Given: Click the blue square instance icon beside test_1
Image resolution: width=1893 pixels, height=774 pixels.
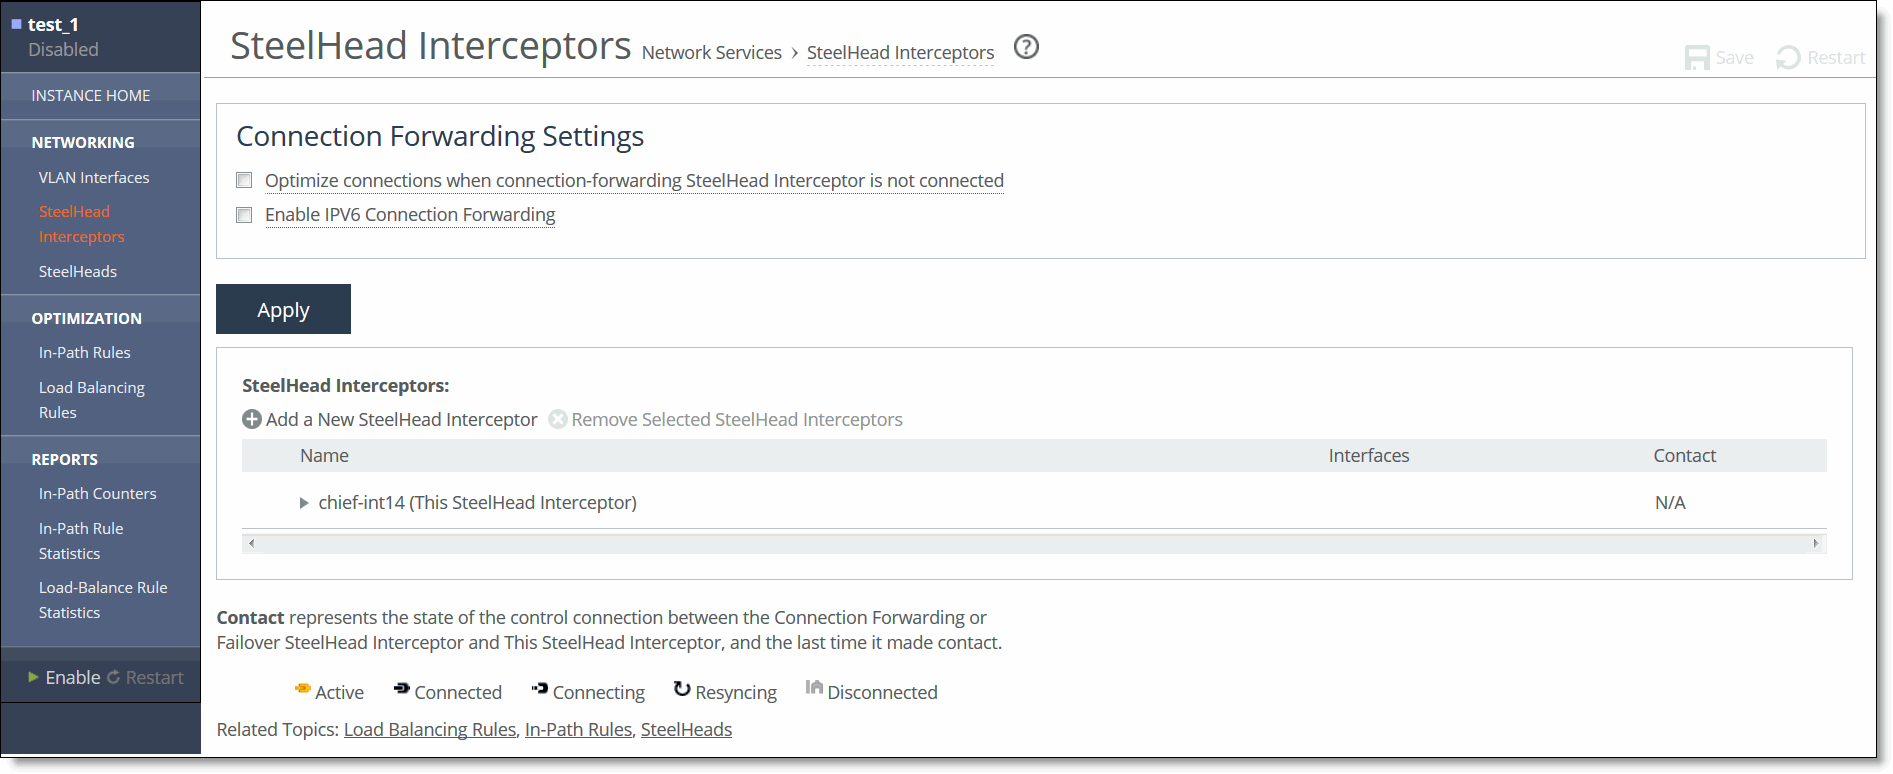Looking at the screenshot, I should click(x=16, y=24).
